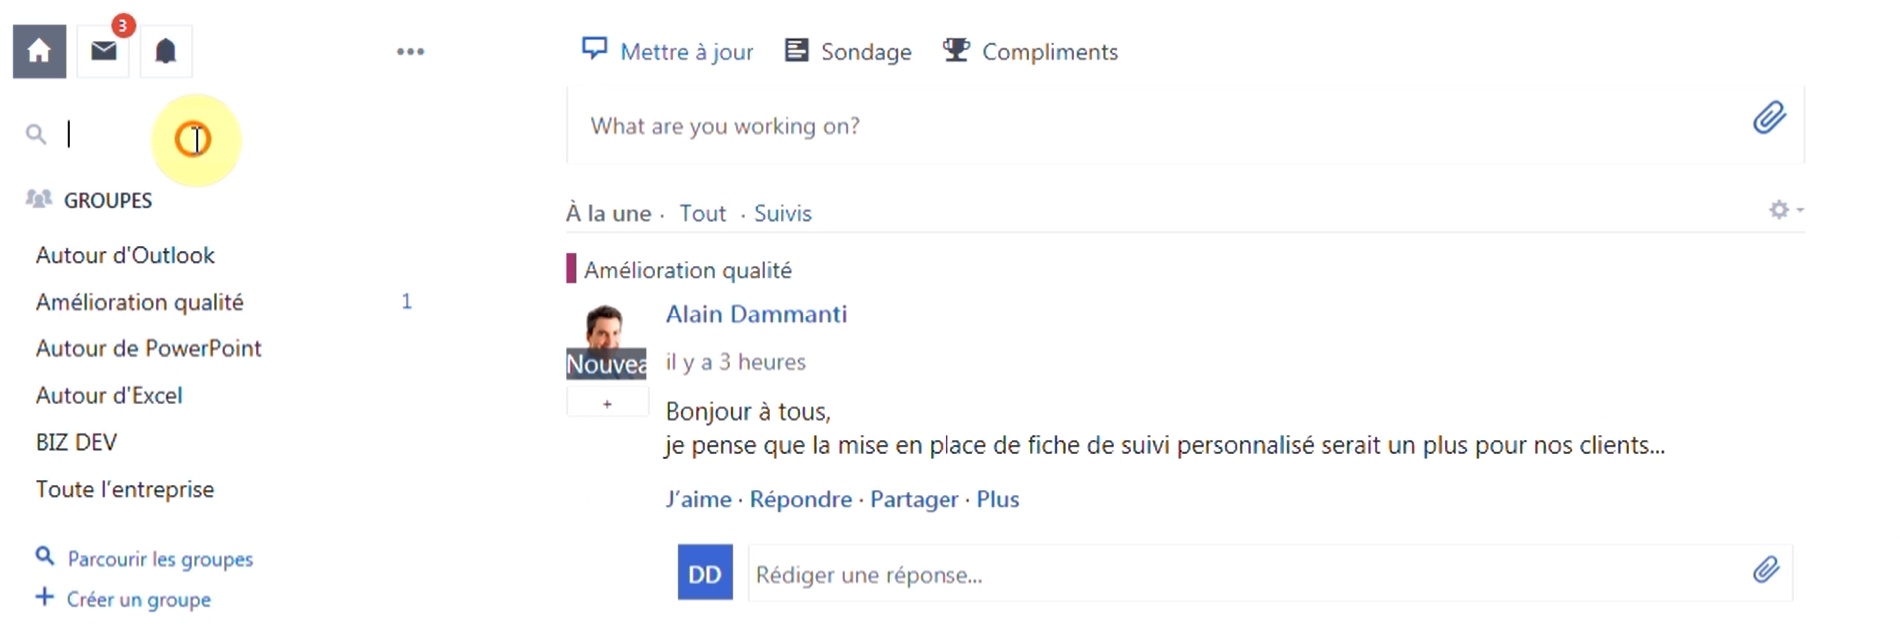This screenshot has height=635, width=1900.
Task: Open the Home icon
Action: point(39,51)
